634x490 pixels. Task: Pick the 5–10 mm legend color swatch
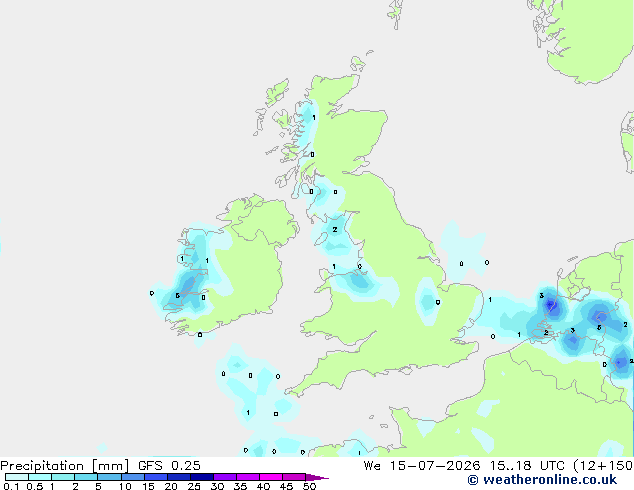coord(109,477)
